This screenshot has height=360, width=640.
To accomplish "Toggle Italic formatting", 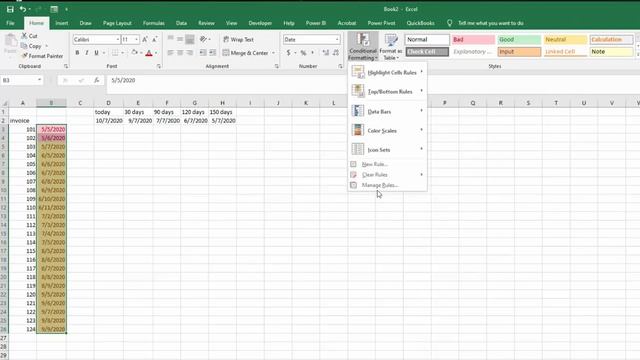I will 87,53.
